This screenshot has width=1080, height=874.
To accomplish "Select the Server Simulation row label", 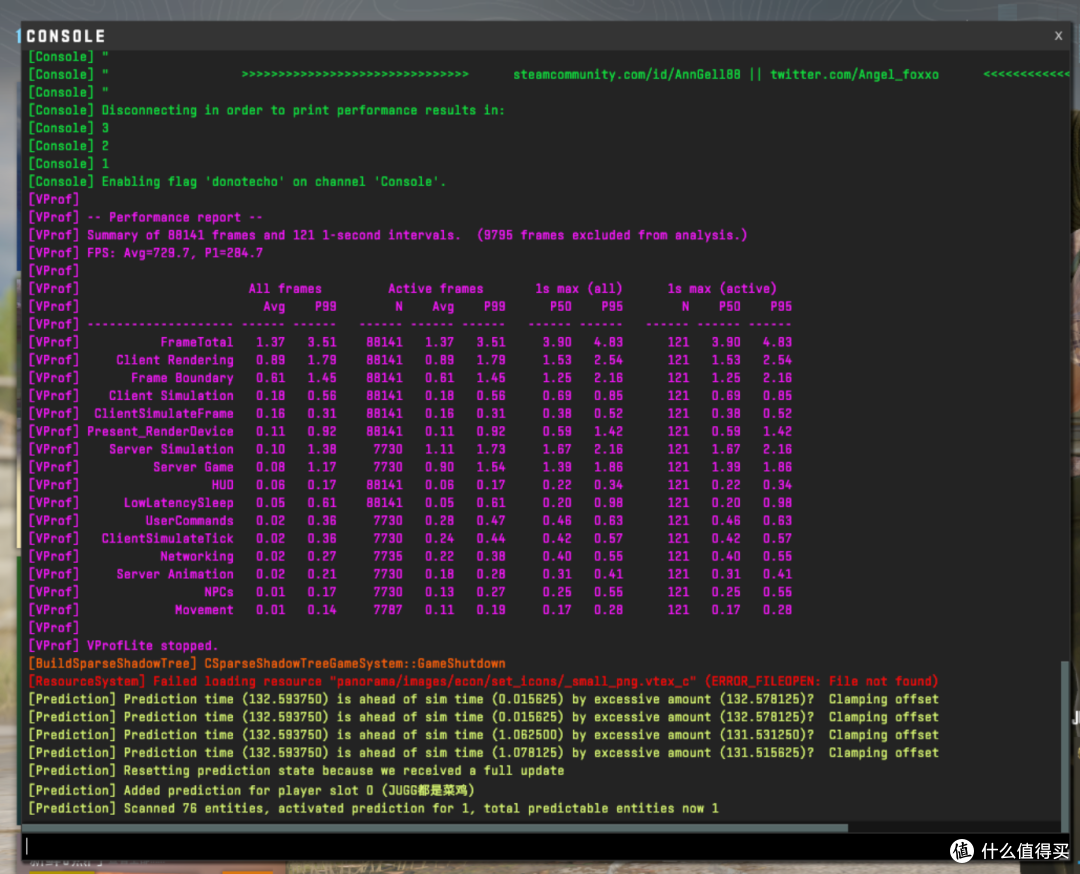I will (171, 449).
